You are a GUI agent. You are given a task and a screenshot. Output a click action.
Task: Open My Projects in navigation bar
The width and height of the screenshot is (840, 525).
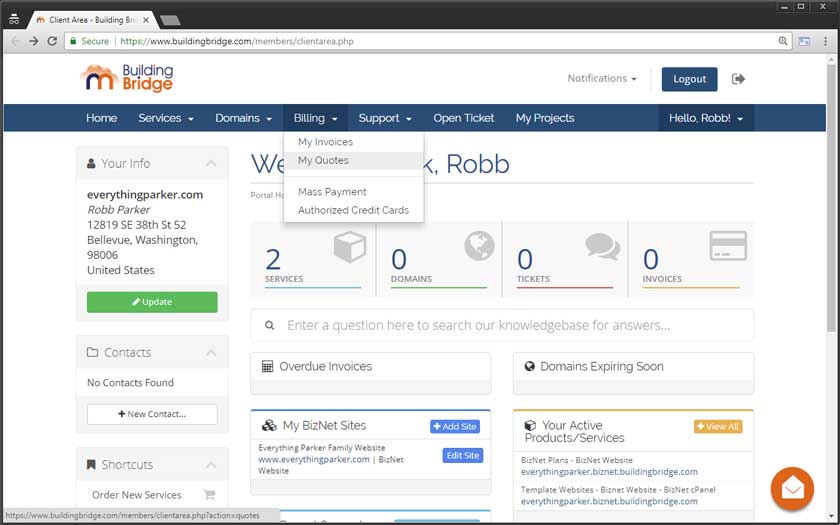coord(545,118)
